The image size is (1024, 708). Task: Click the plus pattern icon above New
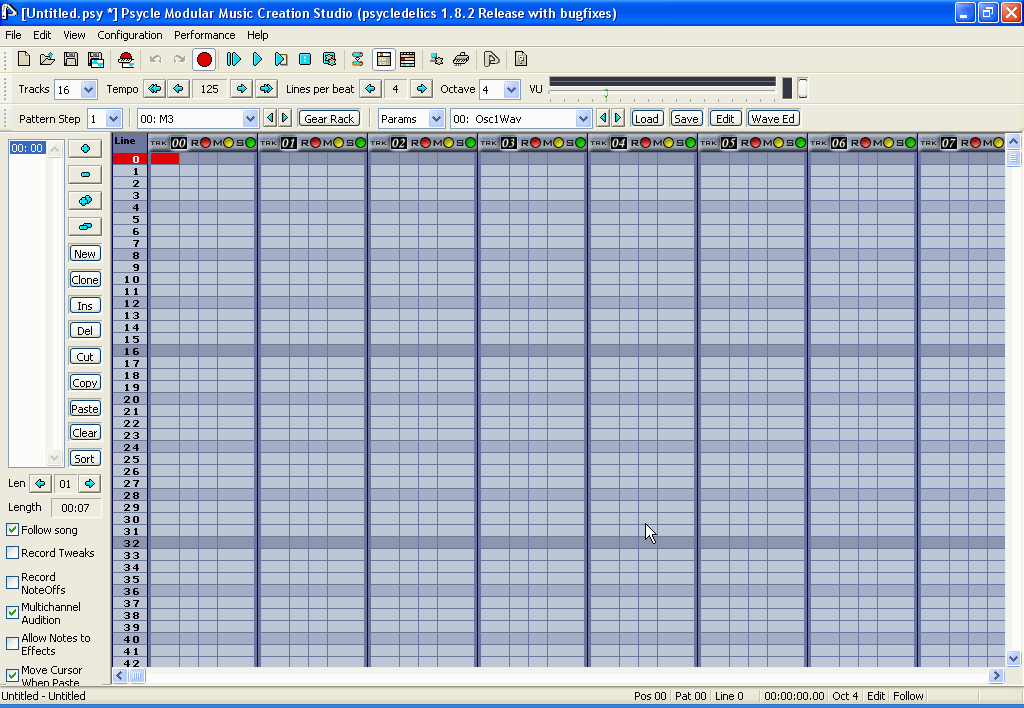[85, 149]
